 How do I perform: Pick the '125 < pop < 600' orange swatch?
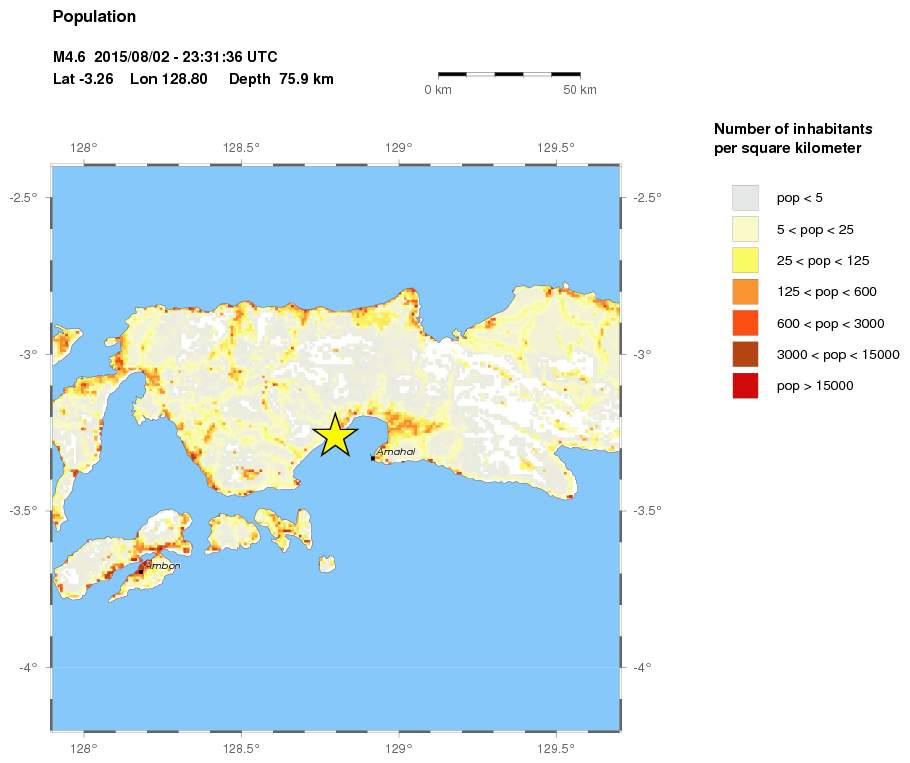pyautogui.click(x=745, y=292)
